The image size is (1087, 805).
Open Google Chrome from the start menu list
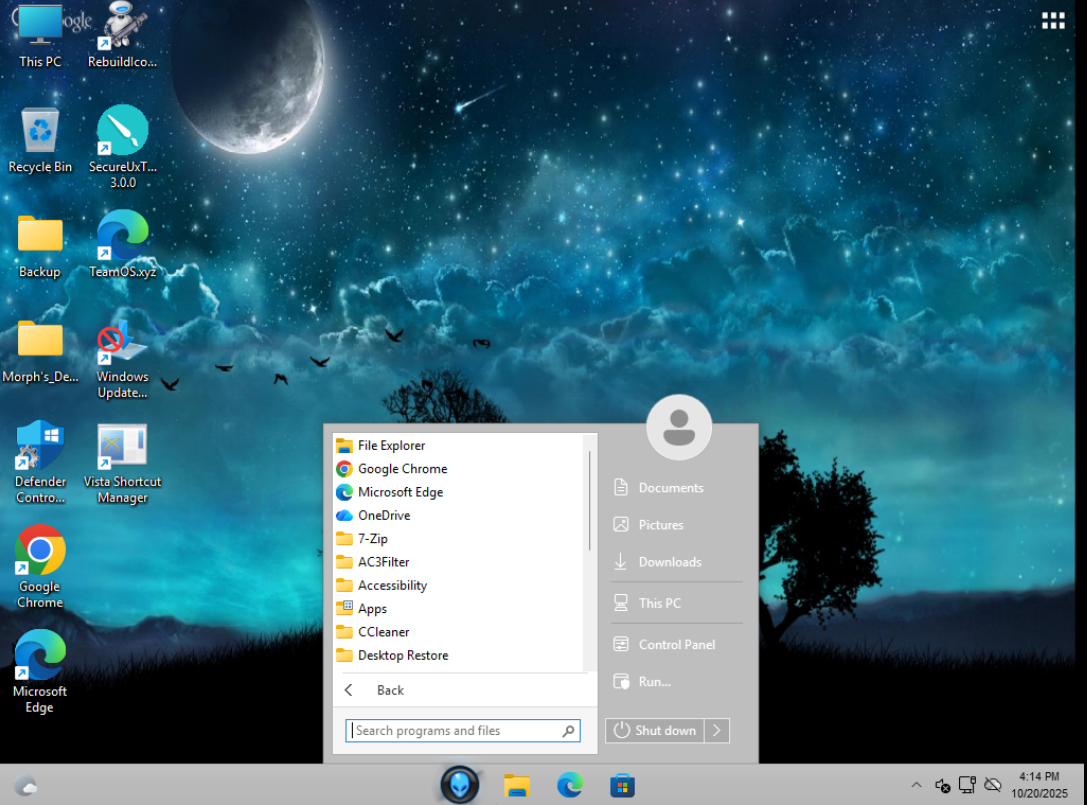tap(402, 469)
